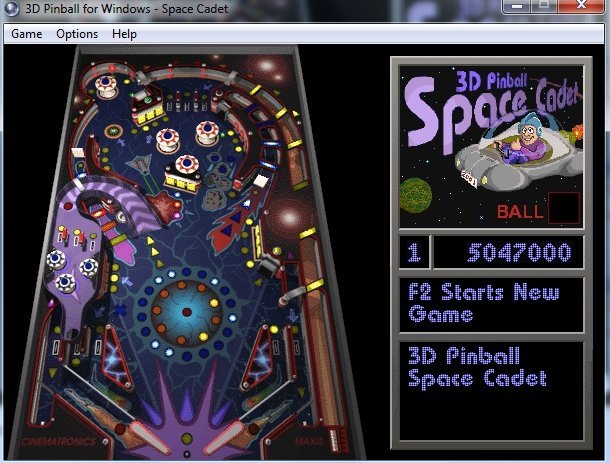
Task: Open the Help menu
Action: point(125,34)
